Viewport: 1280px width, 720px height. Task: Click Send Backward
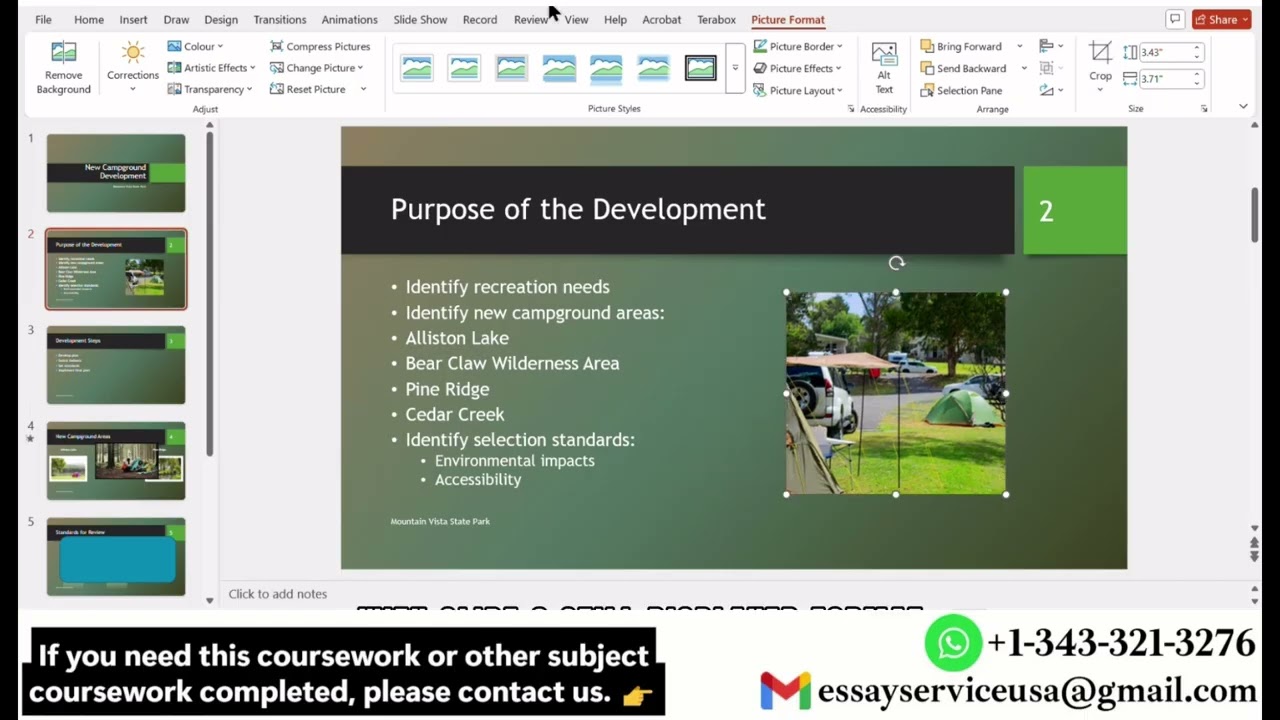click(963, 68)
